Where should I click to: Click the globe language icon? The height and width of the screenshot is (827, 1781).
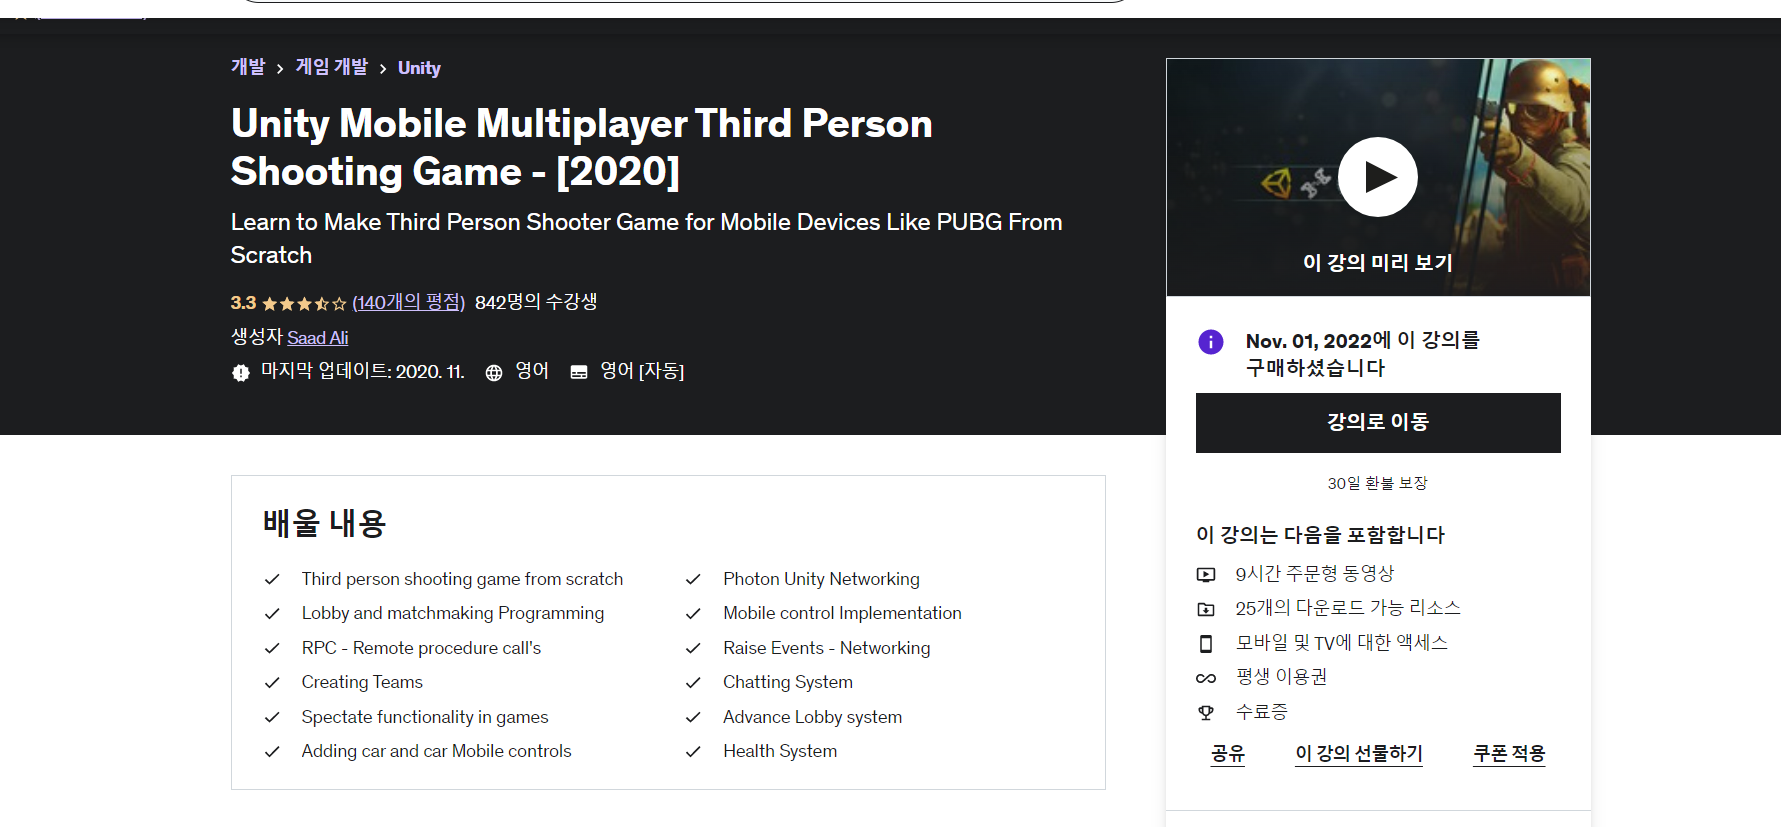493,373
